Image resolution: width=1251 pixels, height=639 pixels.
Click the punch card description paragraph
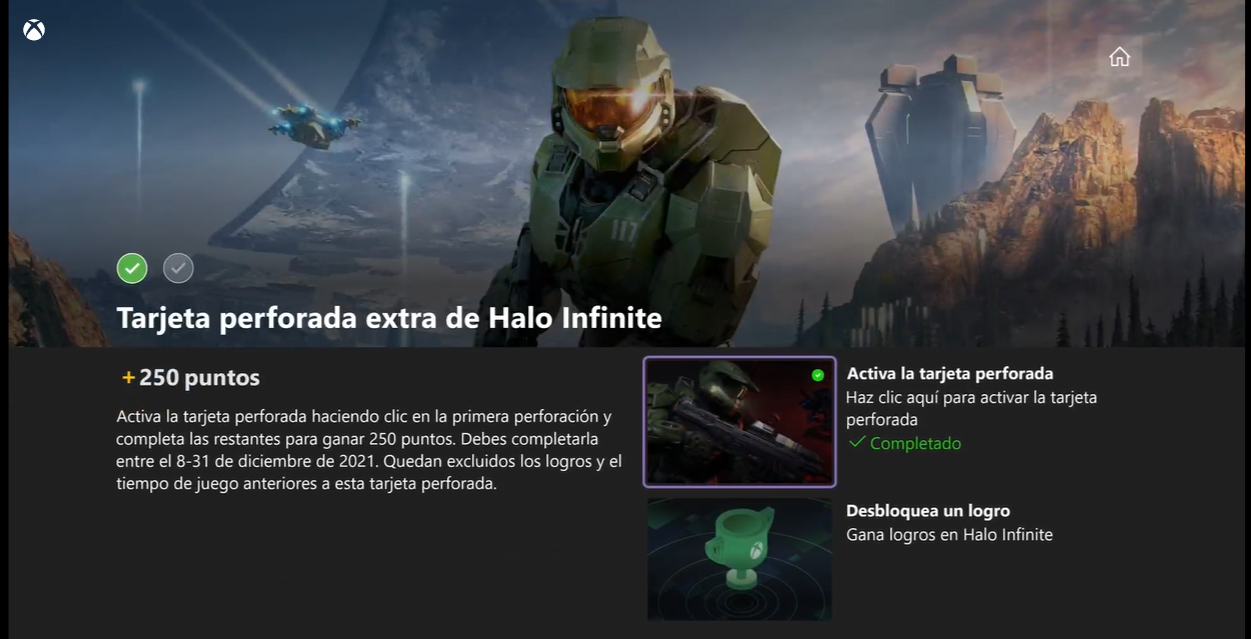369,450
